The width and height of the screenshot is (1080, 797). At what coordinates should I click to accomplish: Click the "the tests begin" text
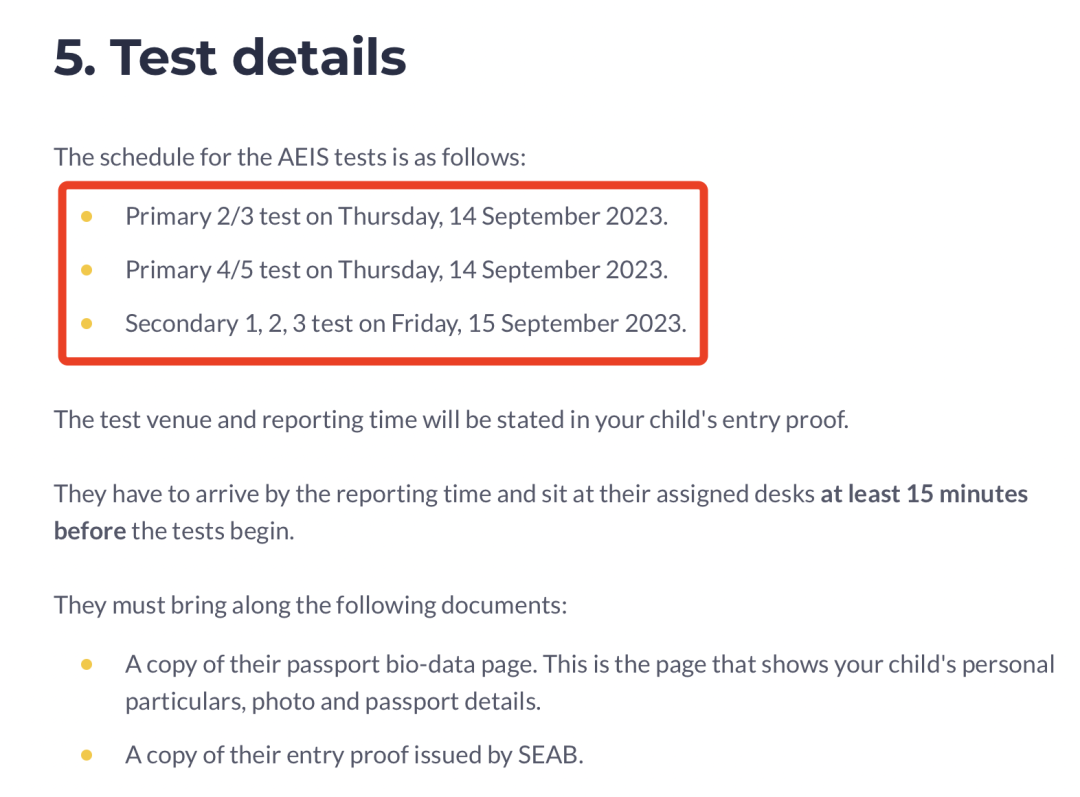click(213, 531)
